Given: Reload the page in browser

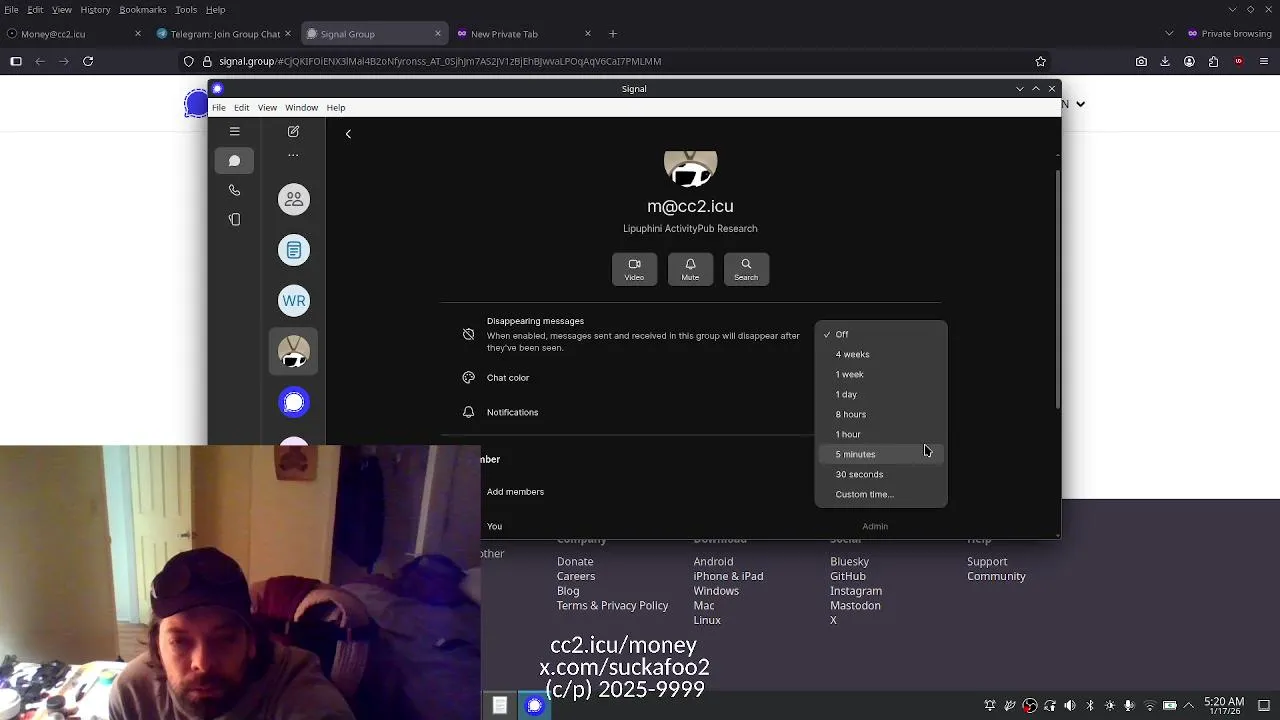Looking at the screenshot, I should [x=88, y=61].
